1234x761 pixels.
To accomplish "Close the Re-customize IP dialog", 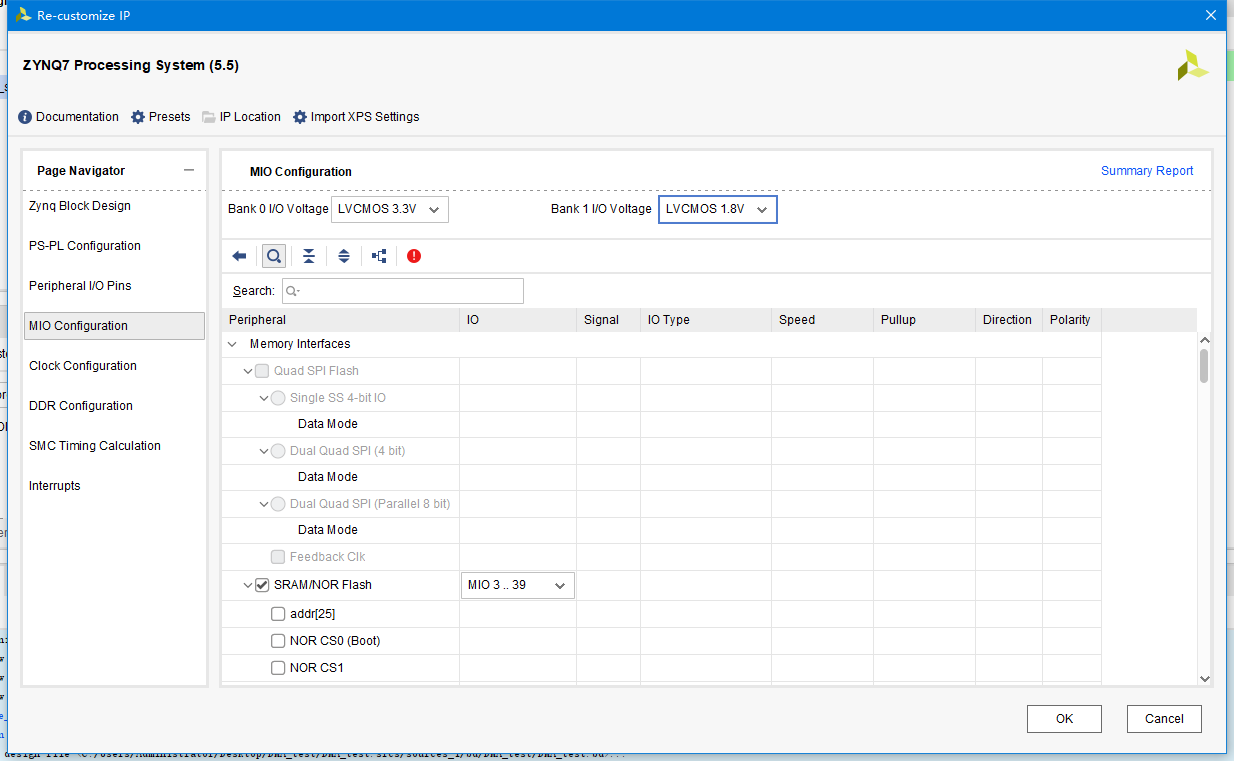I will (x=1211, y=15).
